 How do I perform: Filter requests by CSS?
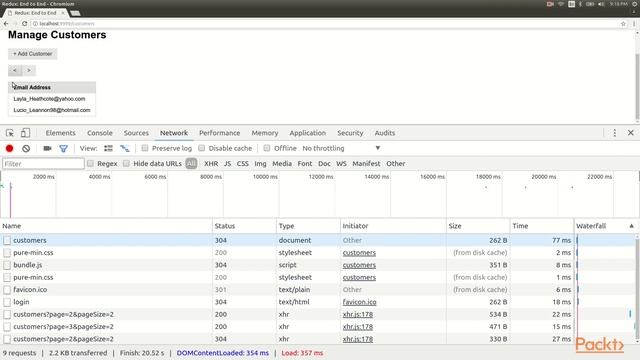(242, 164)
